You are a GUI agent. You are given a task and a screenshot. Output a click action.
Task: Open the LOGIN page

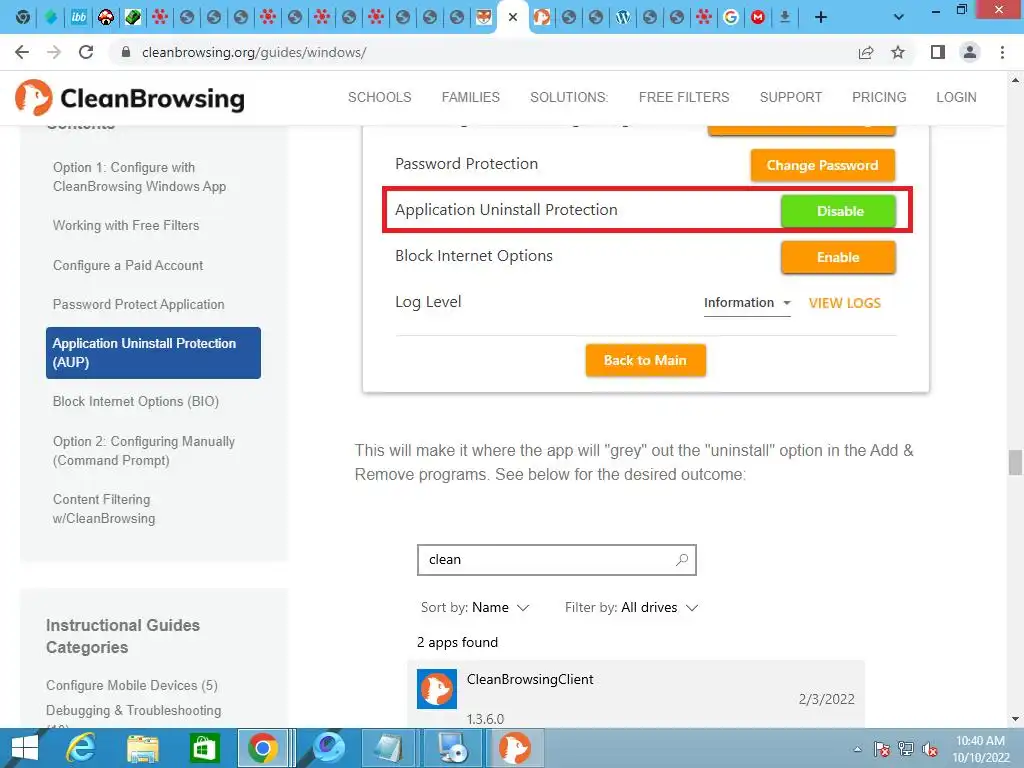[x=956, y=97]
